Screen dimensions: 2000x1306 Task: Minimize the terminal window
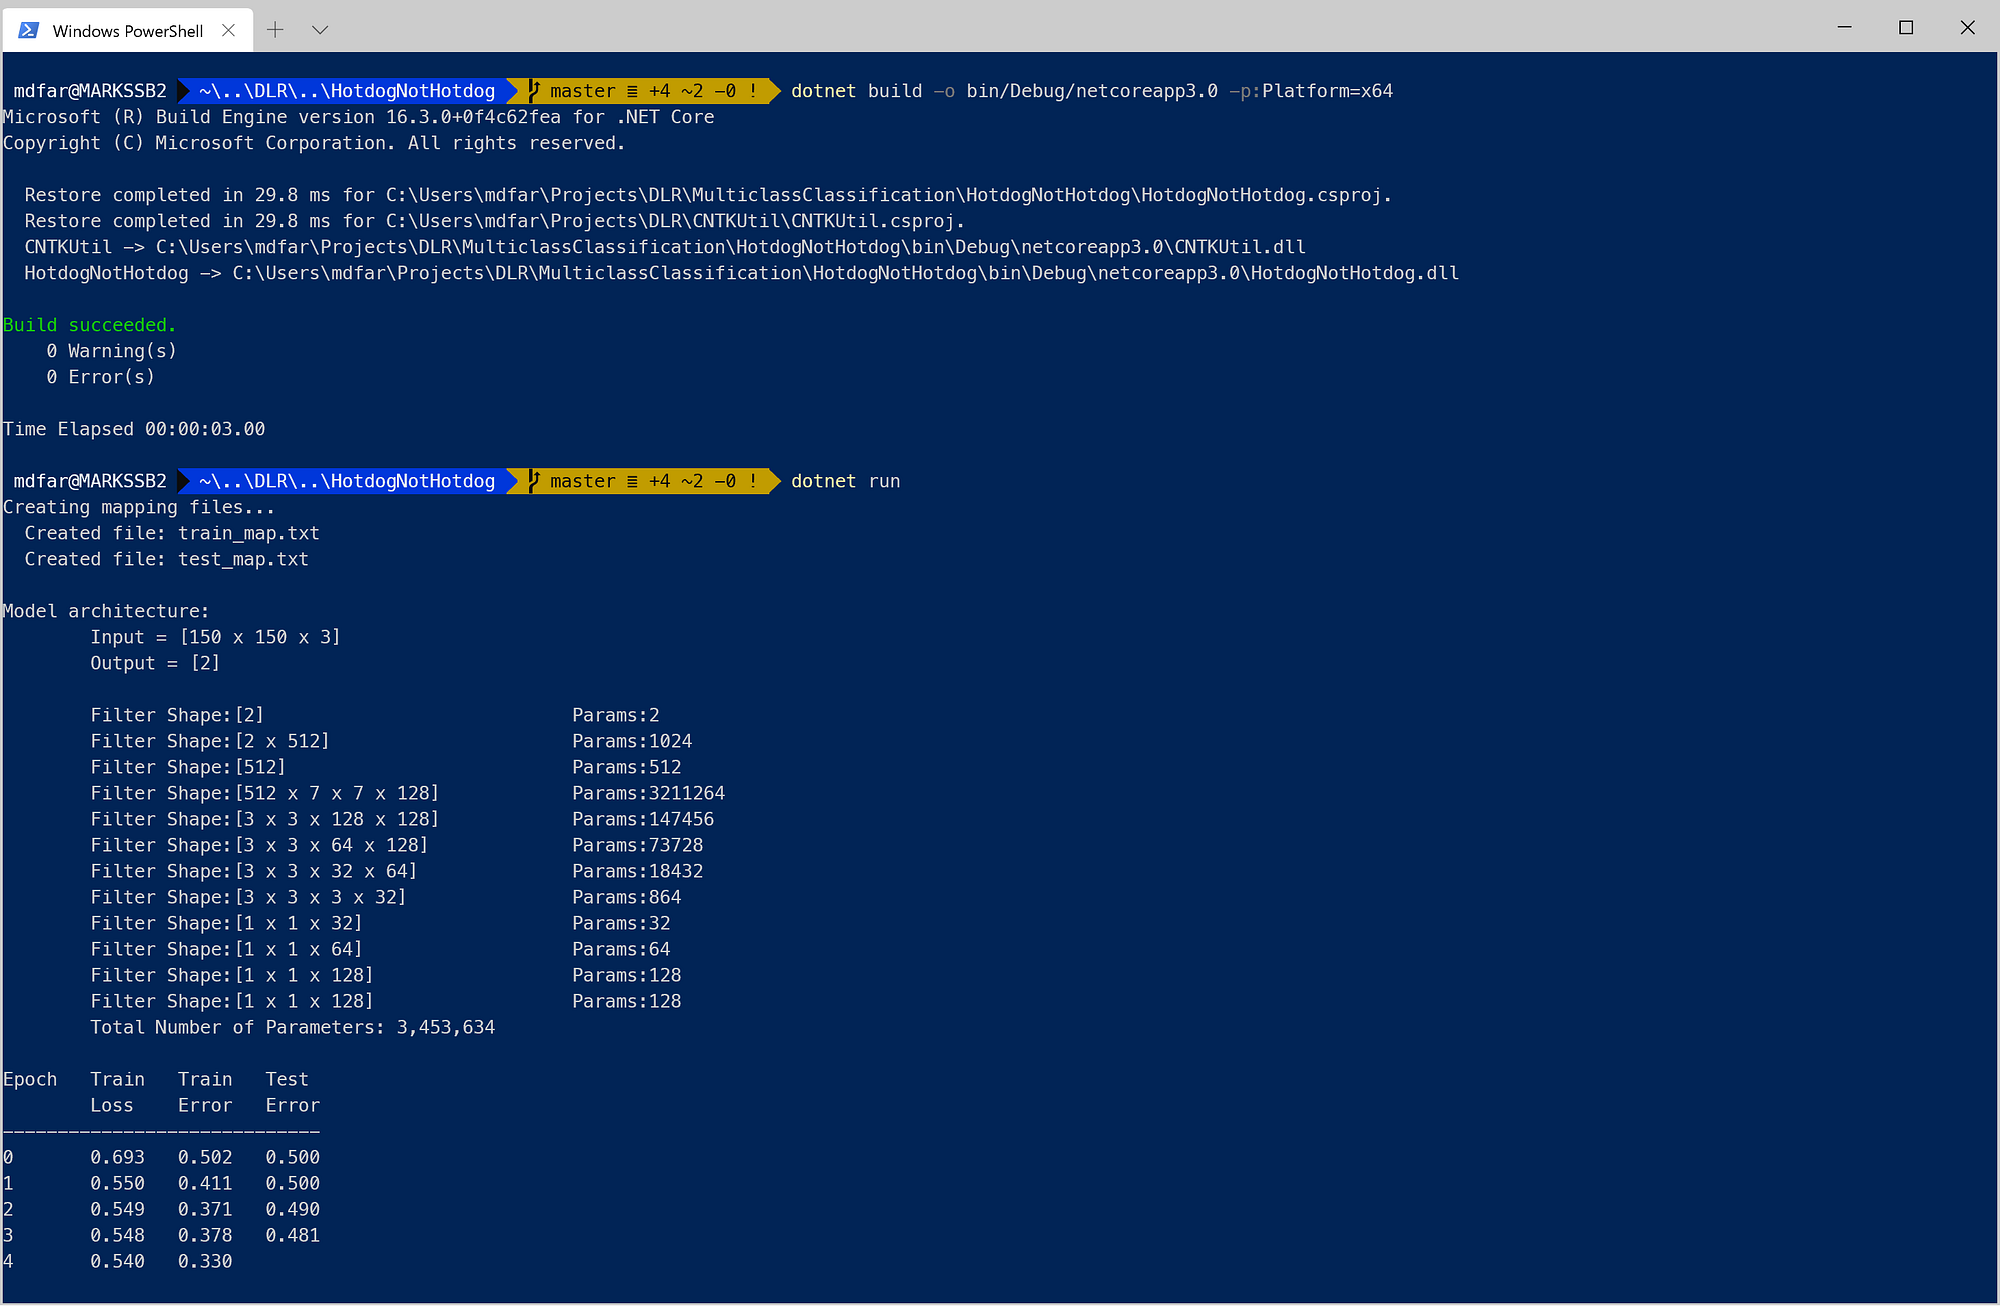point(1845,28)
